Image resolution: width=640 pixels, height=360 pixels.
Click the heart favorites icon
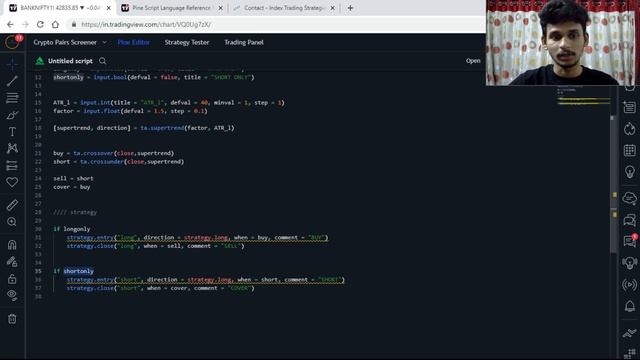[x=12, y=182]
